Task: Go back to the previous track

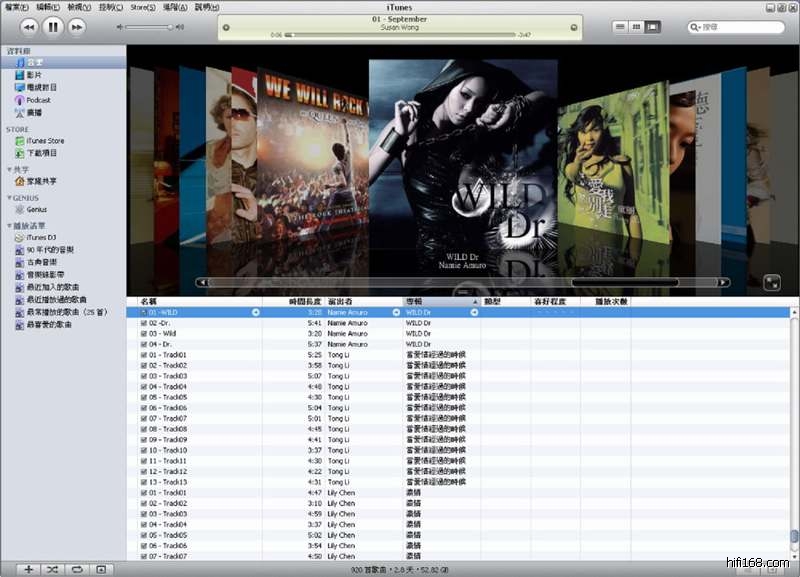Action: click(x=29, y=27)
